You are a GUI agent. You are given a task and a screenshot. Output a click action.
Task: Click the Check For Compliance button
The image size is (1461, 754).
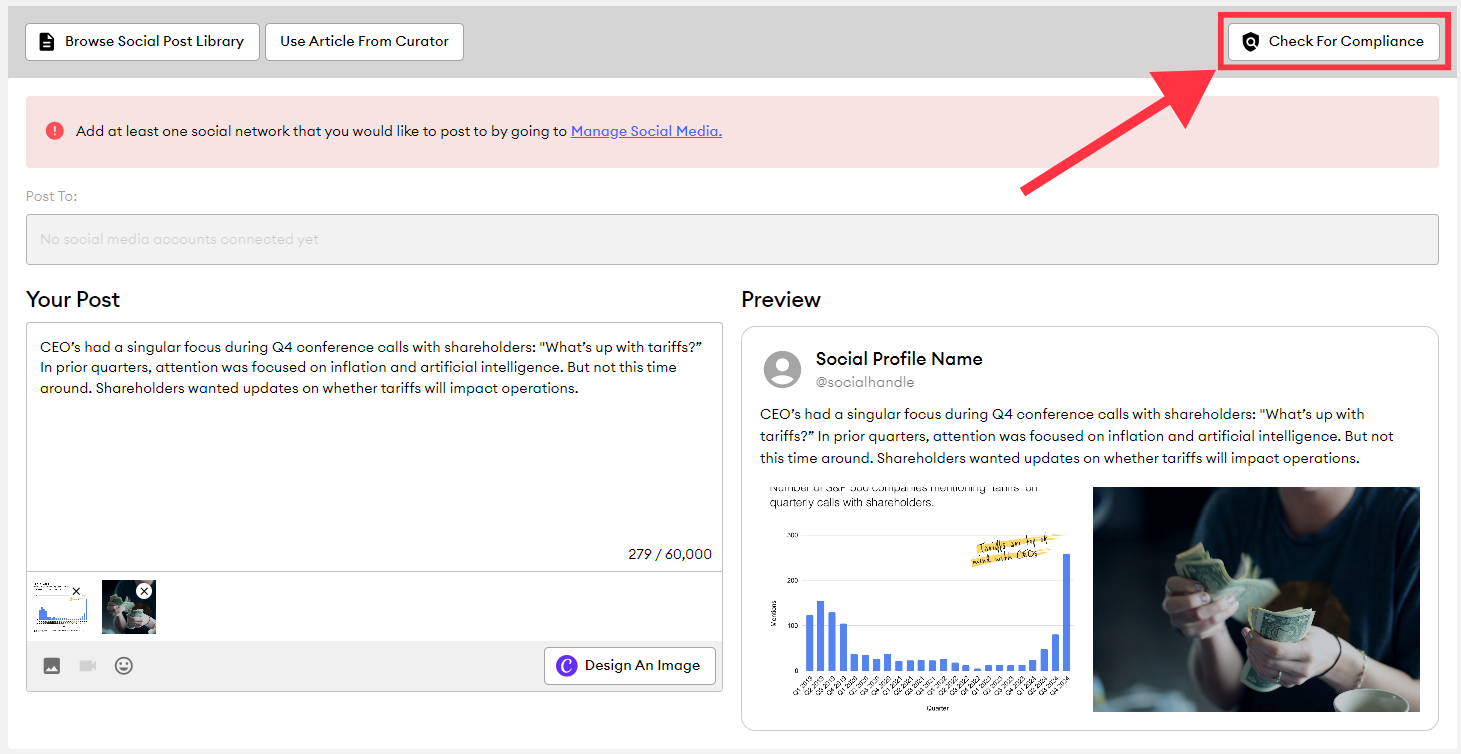click(1334, 42)
